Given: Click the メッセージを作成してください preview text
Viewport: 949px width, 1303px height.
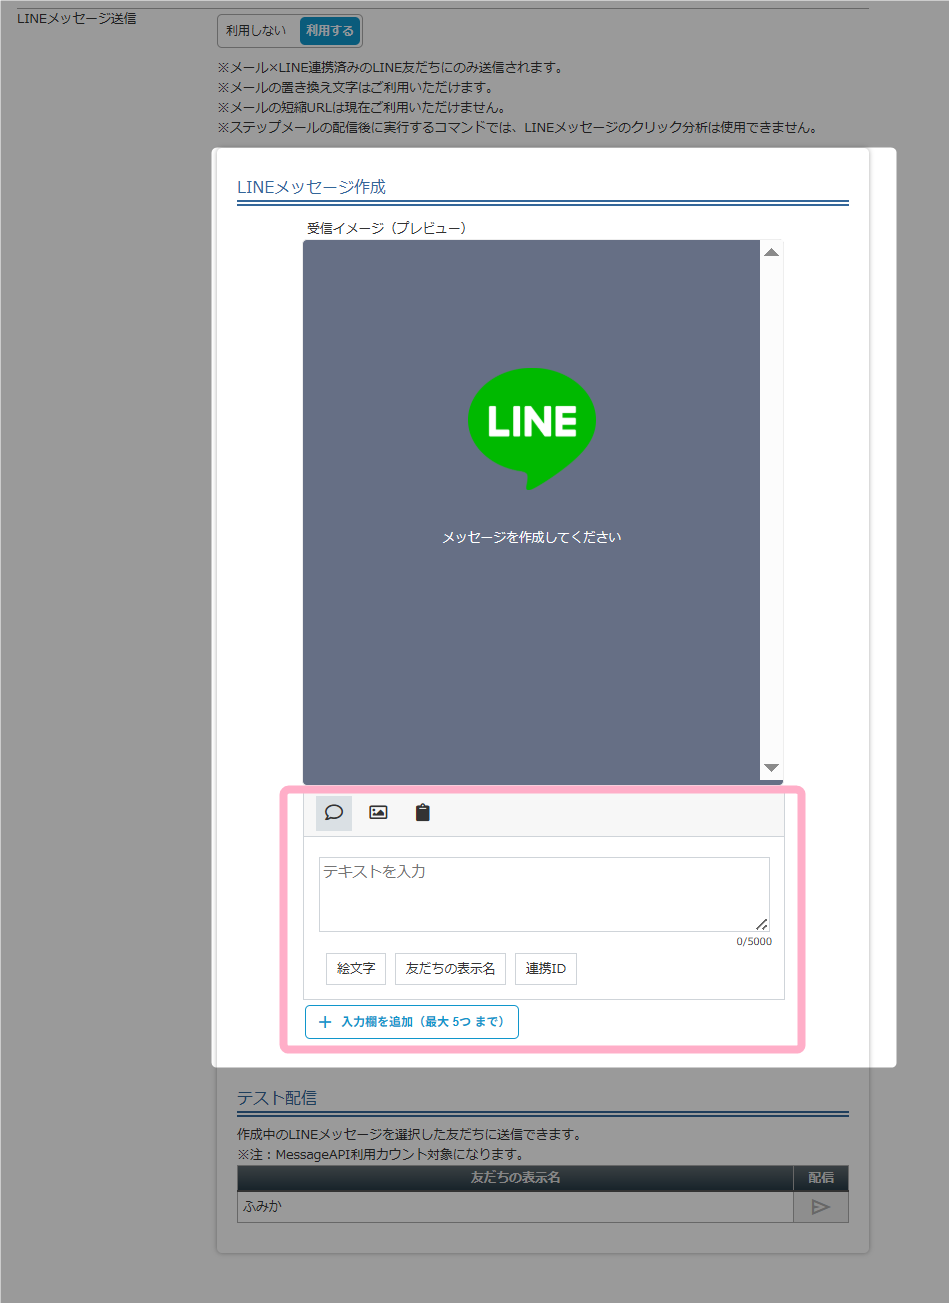Looking at the screenshot, I should (x=532, y=537).
